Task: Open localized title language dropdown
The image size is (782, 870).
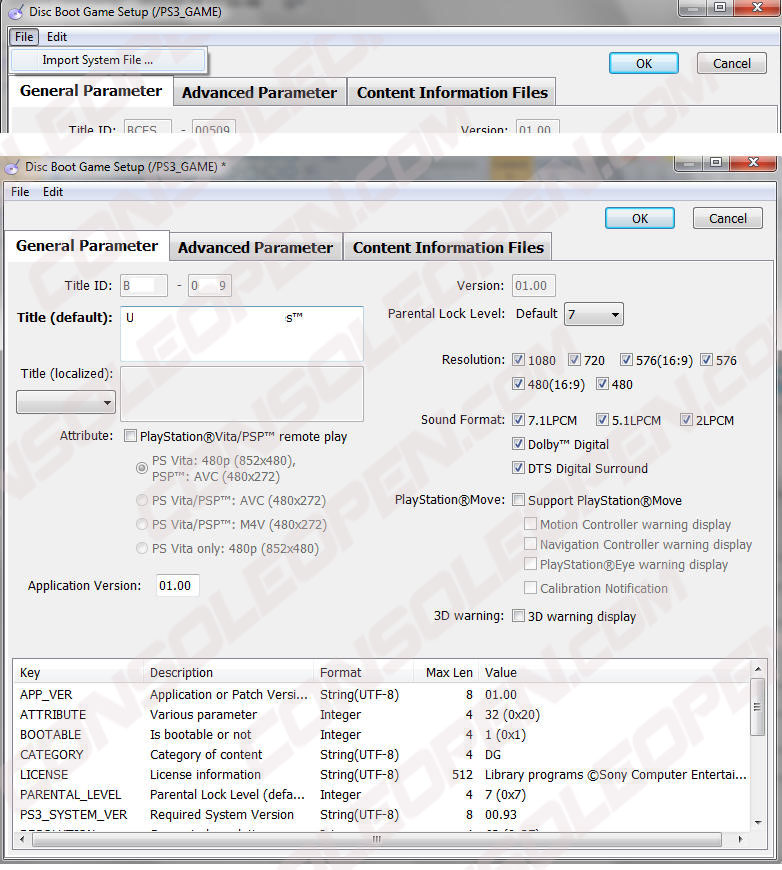Action: [x=66, y=402]
